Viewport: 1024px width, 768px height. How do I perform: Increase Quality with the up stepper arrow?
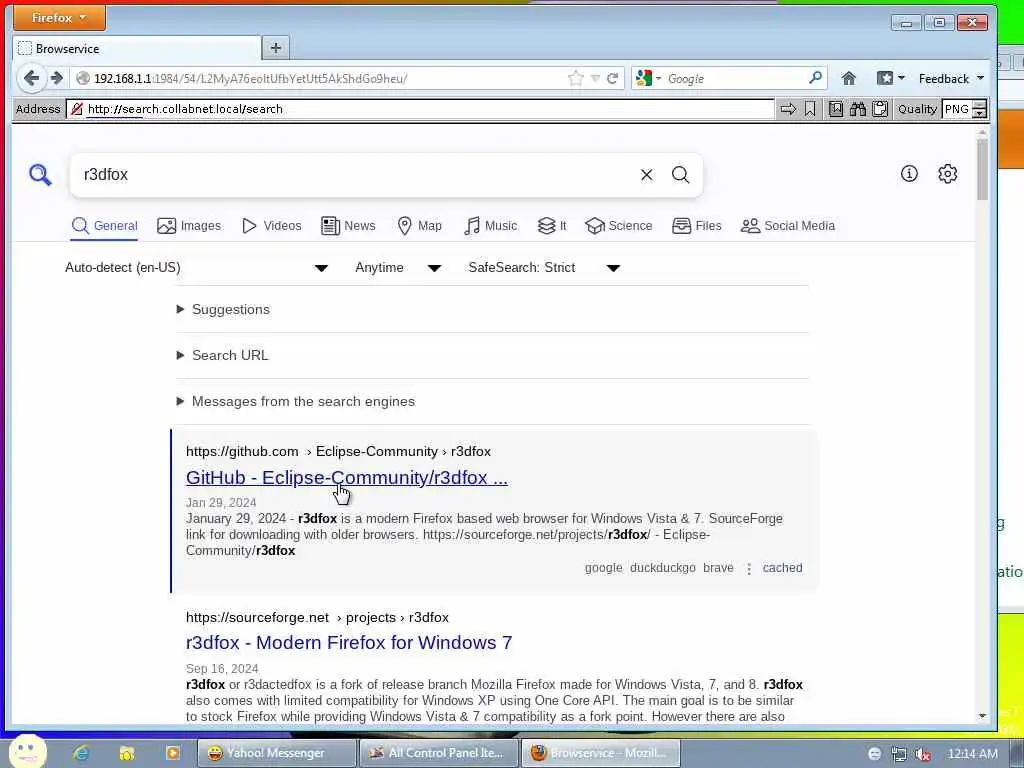(x=979, y=105)
